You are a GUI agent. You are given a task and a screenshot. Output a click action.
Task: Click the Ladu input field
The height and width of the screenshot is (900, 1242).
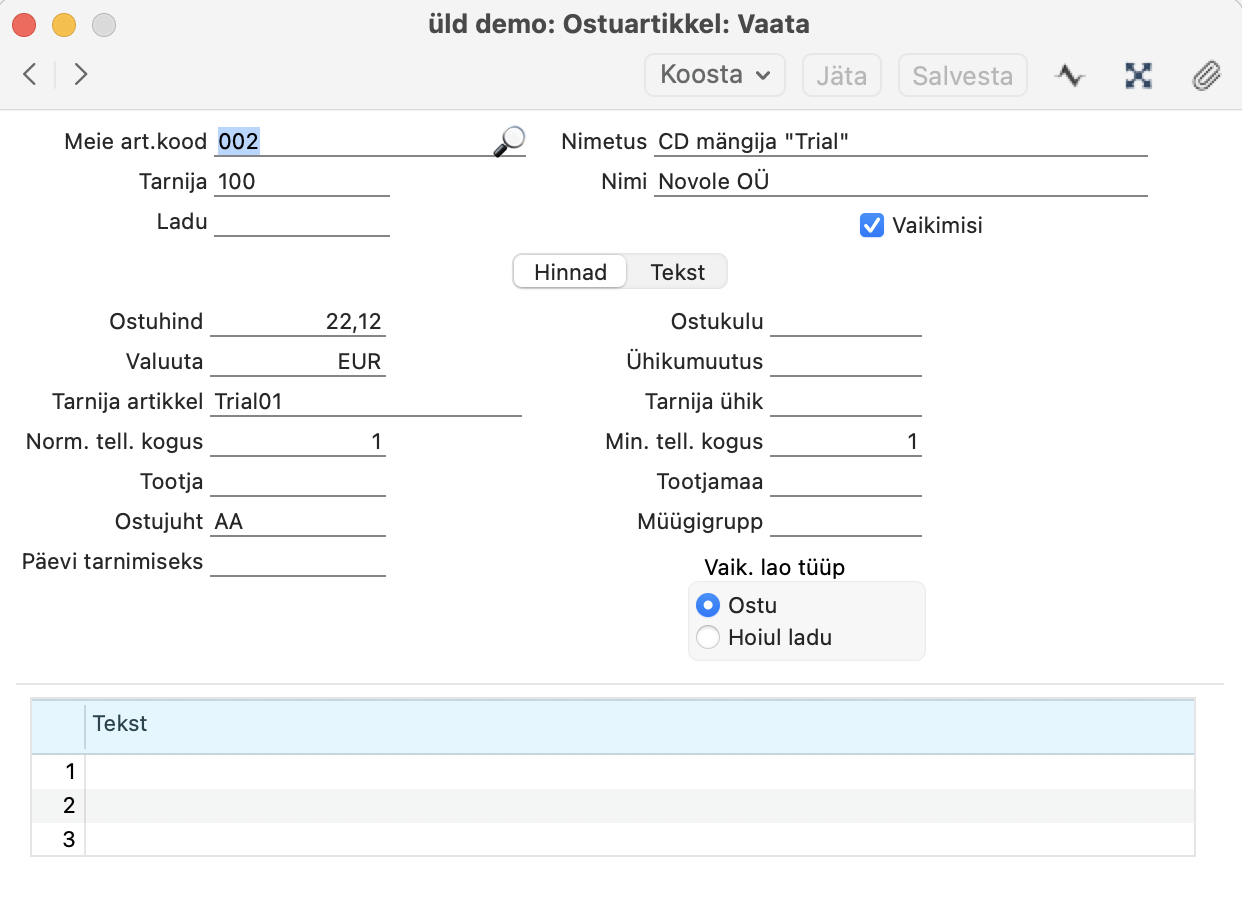click(301, 222)
